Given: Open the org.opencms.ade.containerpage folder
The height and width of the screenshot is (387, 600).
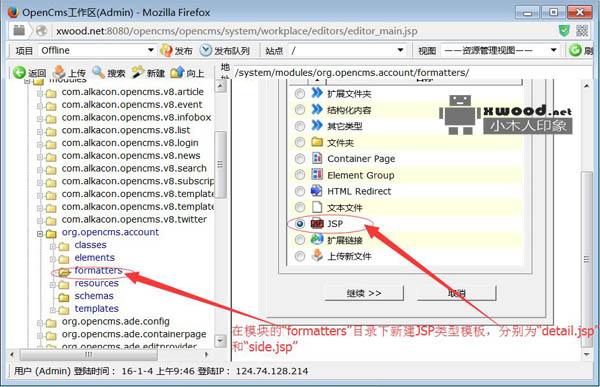Looking at the screenshot, I should (x=134, y=334).
